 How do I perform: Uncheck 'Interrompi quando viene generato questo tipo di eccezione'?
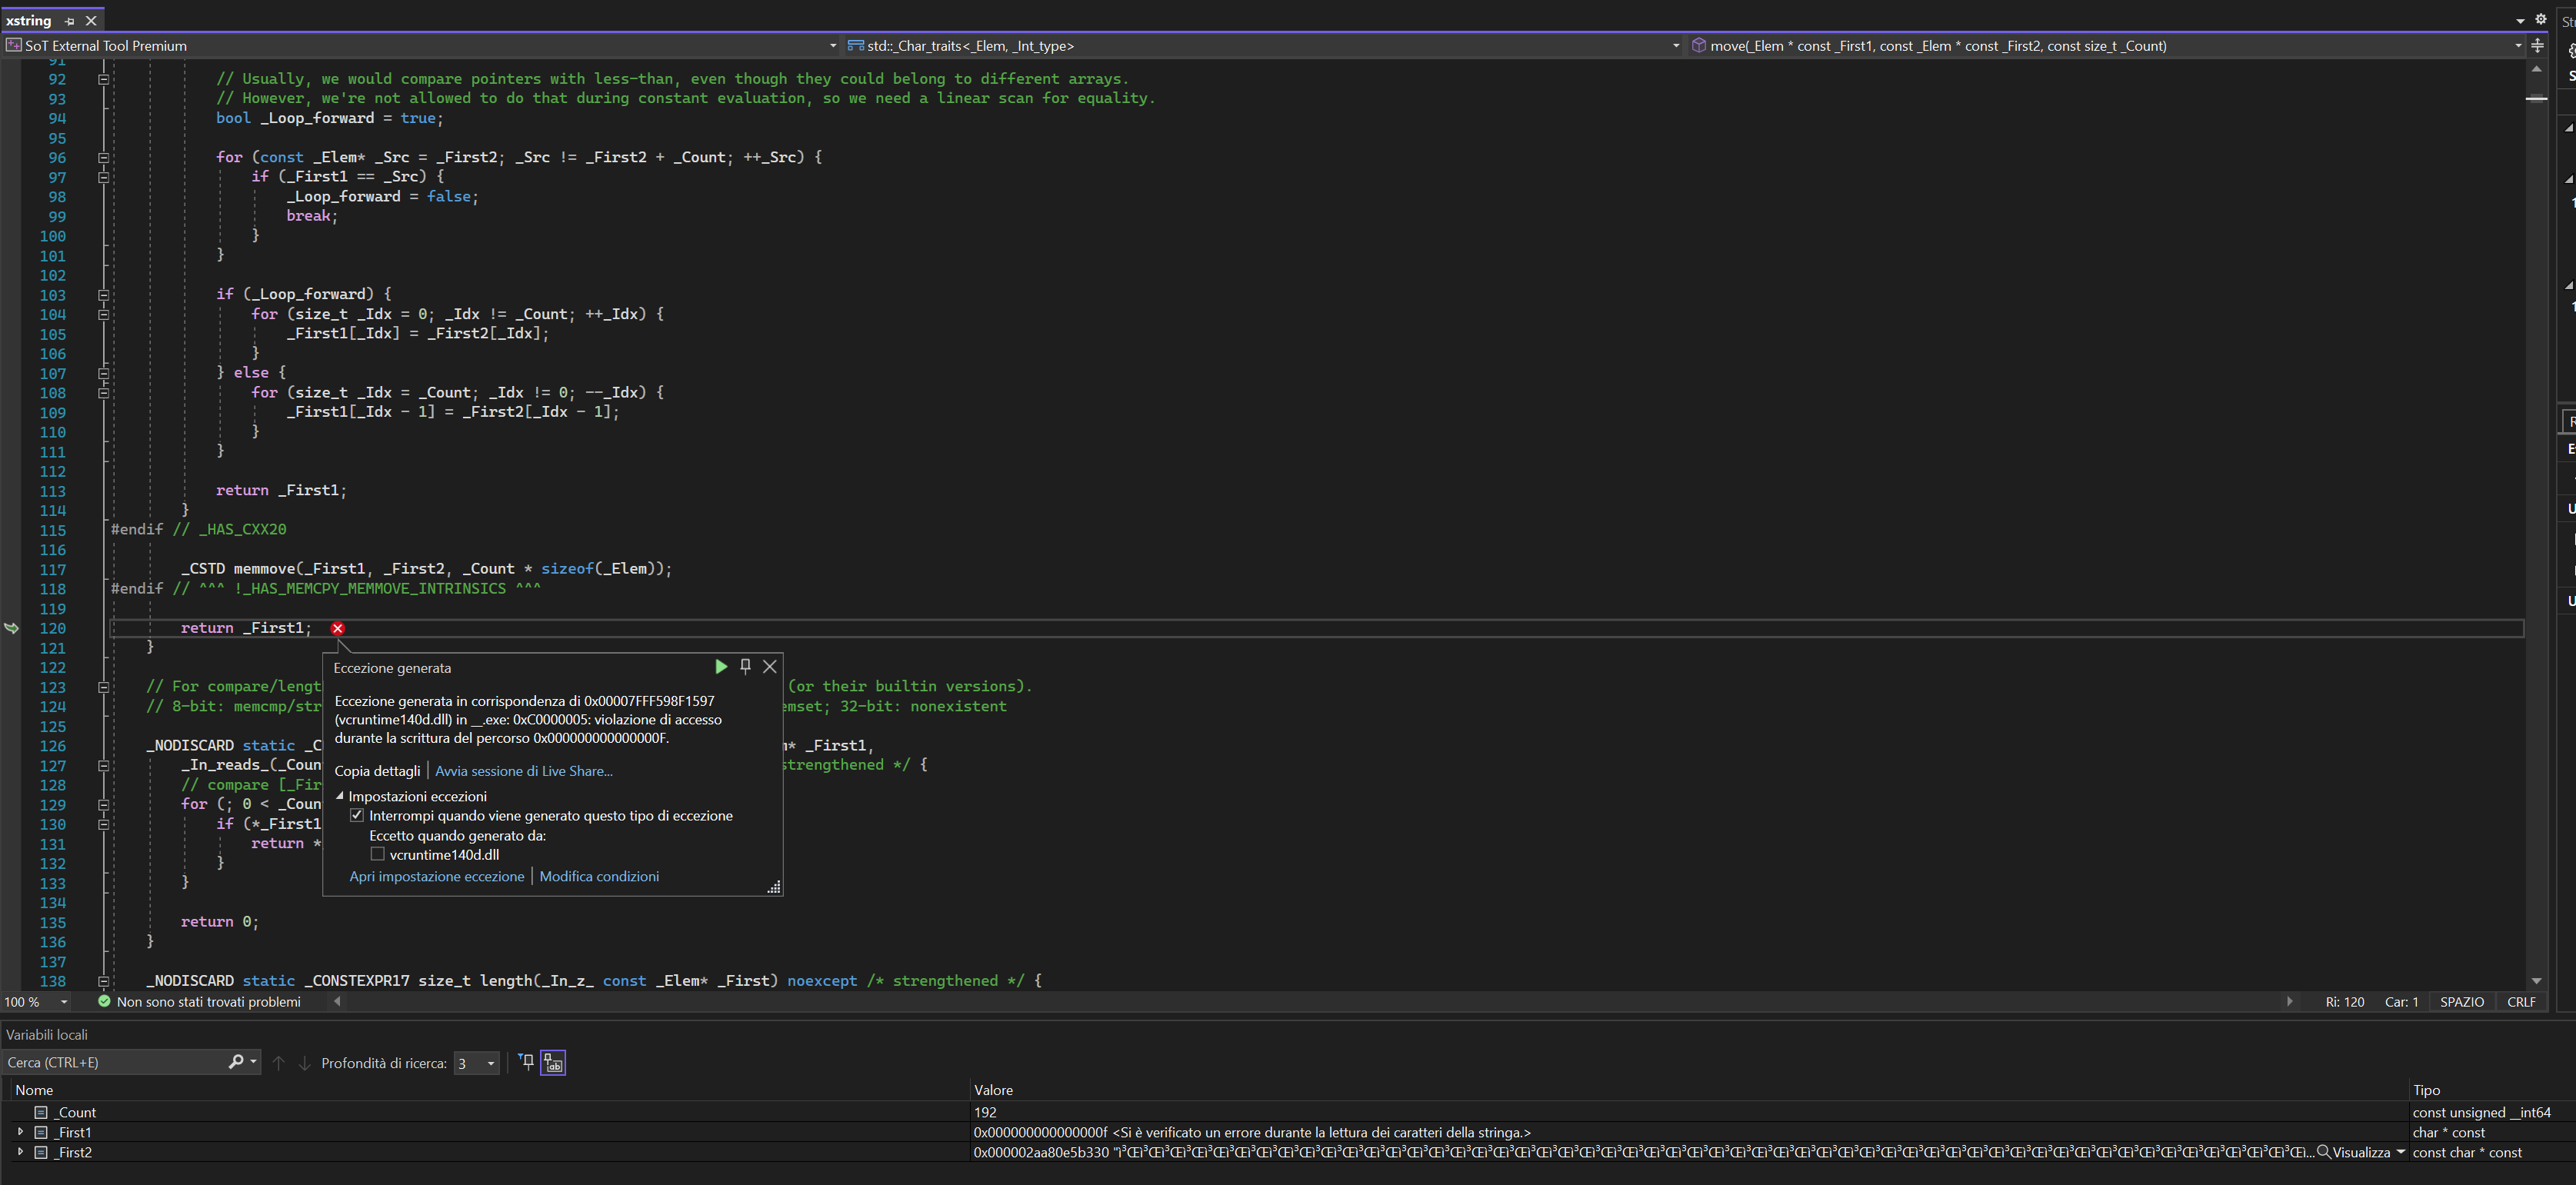point(357,815)
